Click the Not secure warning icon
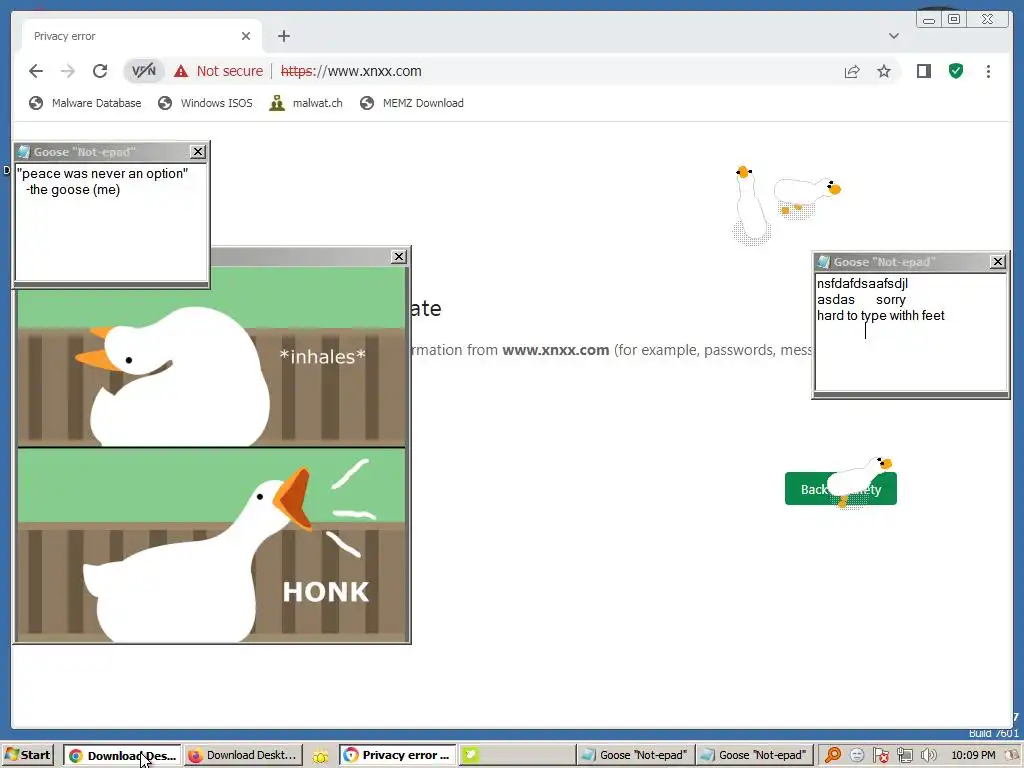This screenshot has width=1024, height=768. click(181, 71)
